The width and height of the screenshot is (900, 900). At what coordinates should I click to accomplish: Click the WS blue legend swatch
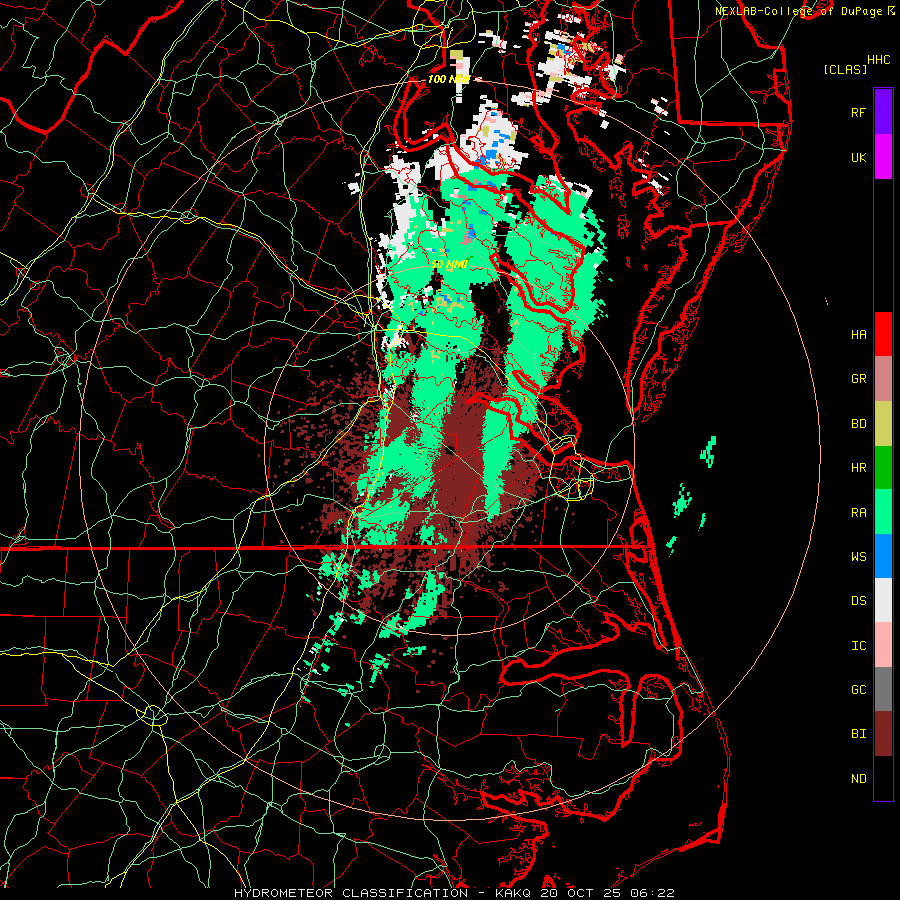[x=883, y=556]
